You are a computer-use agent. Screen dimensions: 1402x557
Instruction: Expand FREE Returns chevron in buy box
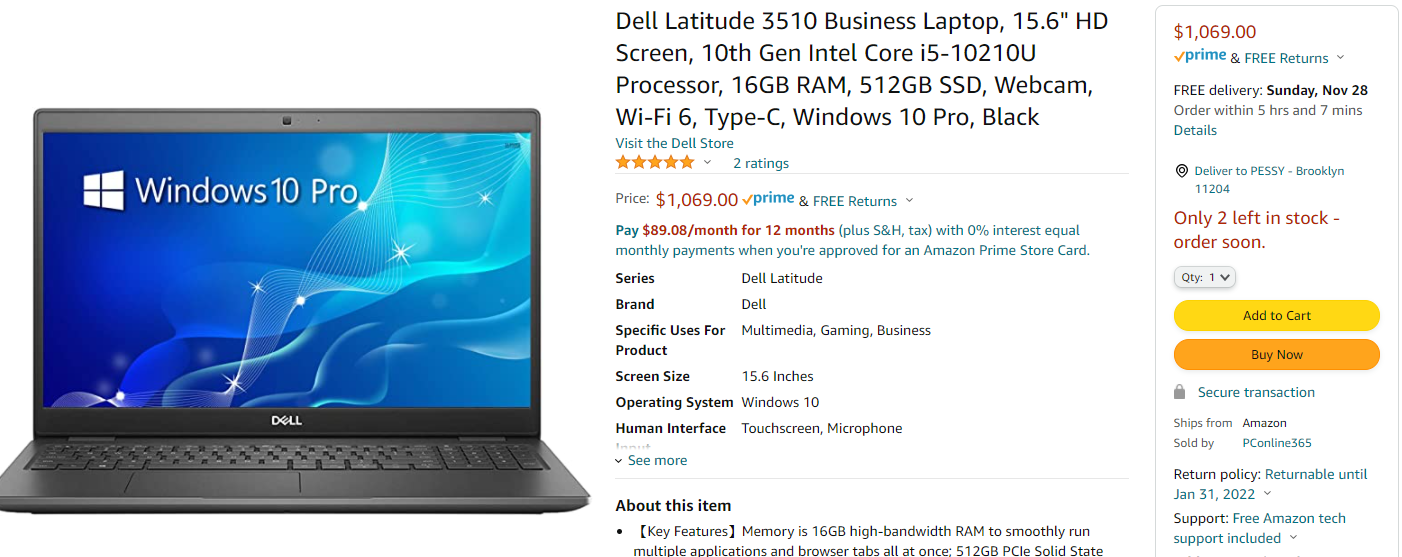coord(1340,58)
